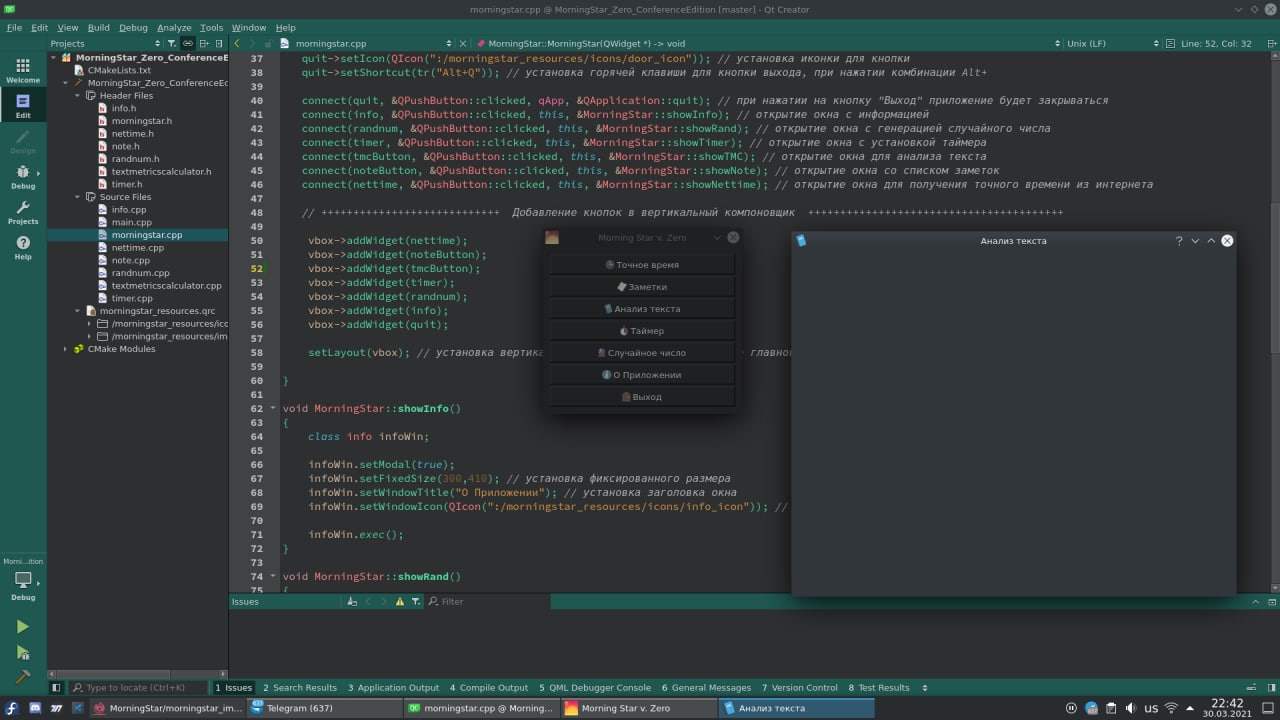Switch to Application Output tab
Screen dimensions: 1280x720
coord(393,688)
